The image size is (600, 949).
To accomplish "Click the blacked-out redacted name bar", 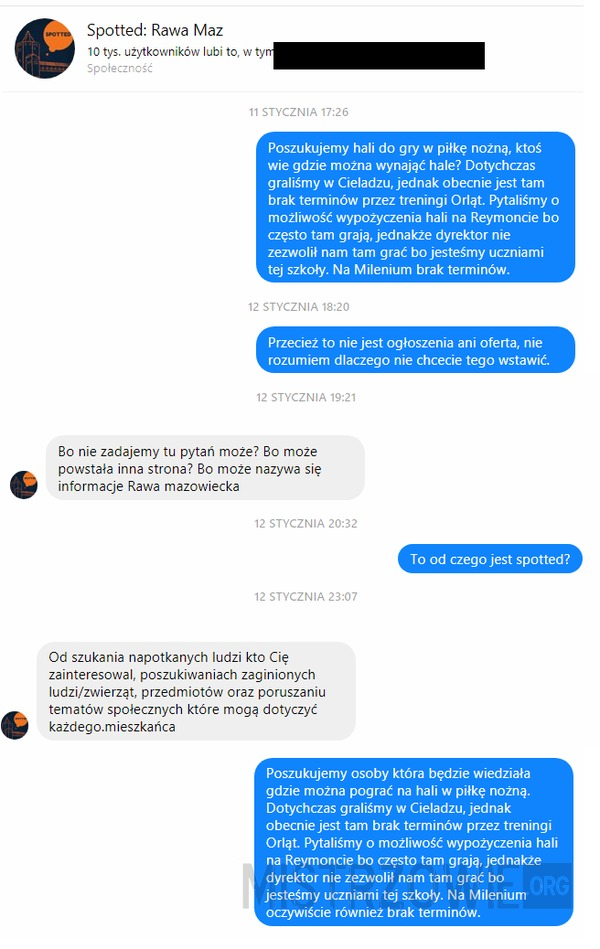I will tap(379, 56).
